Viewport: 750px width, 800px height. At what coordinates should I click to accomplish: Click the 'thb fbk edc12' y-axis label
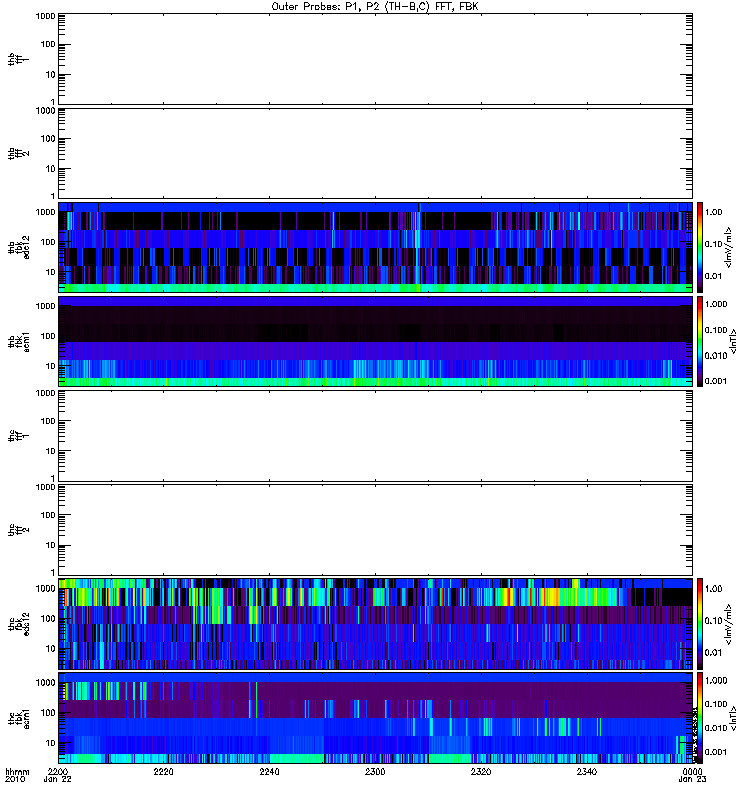pos(19,247)
